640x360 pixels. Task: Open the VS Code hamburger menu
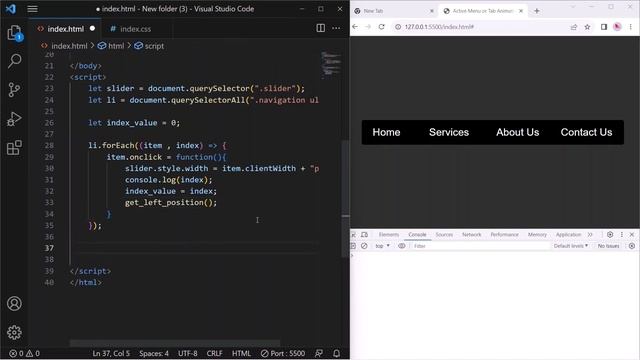pyautogui.click(x=32, y=9)
